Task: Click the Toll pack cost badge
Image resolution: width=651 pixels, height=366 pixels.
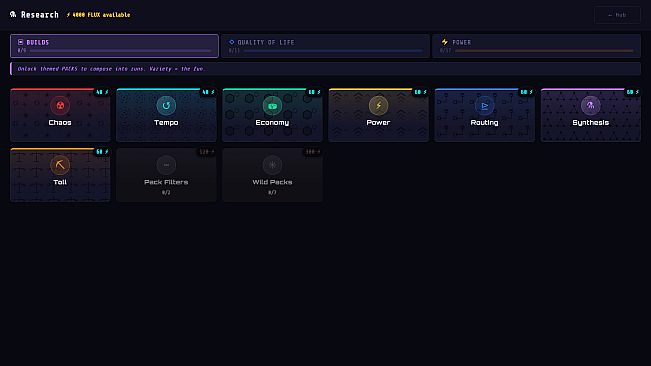Action: (x=102, y=152)
